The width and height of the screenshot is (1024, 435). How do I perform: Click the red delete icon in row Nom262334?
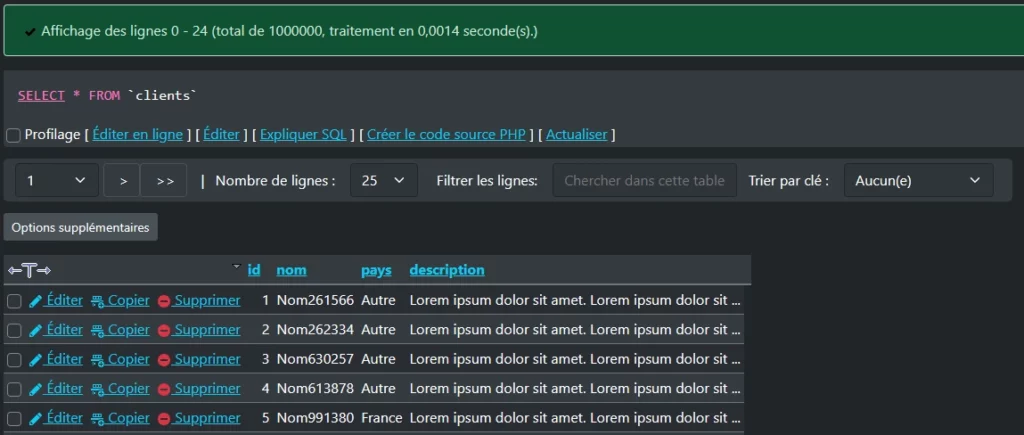164,331
